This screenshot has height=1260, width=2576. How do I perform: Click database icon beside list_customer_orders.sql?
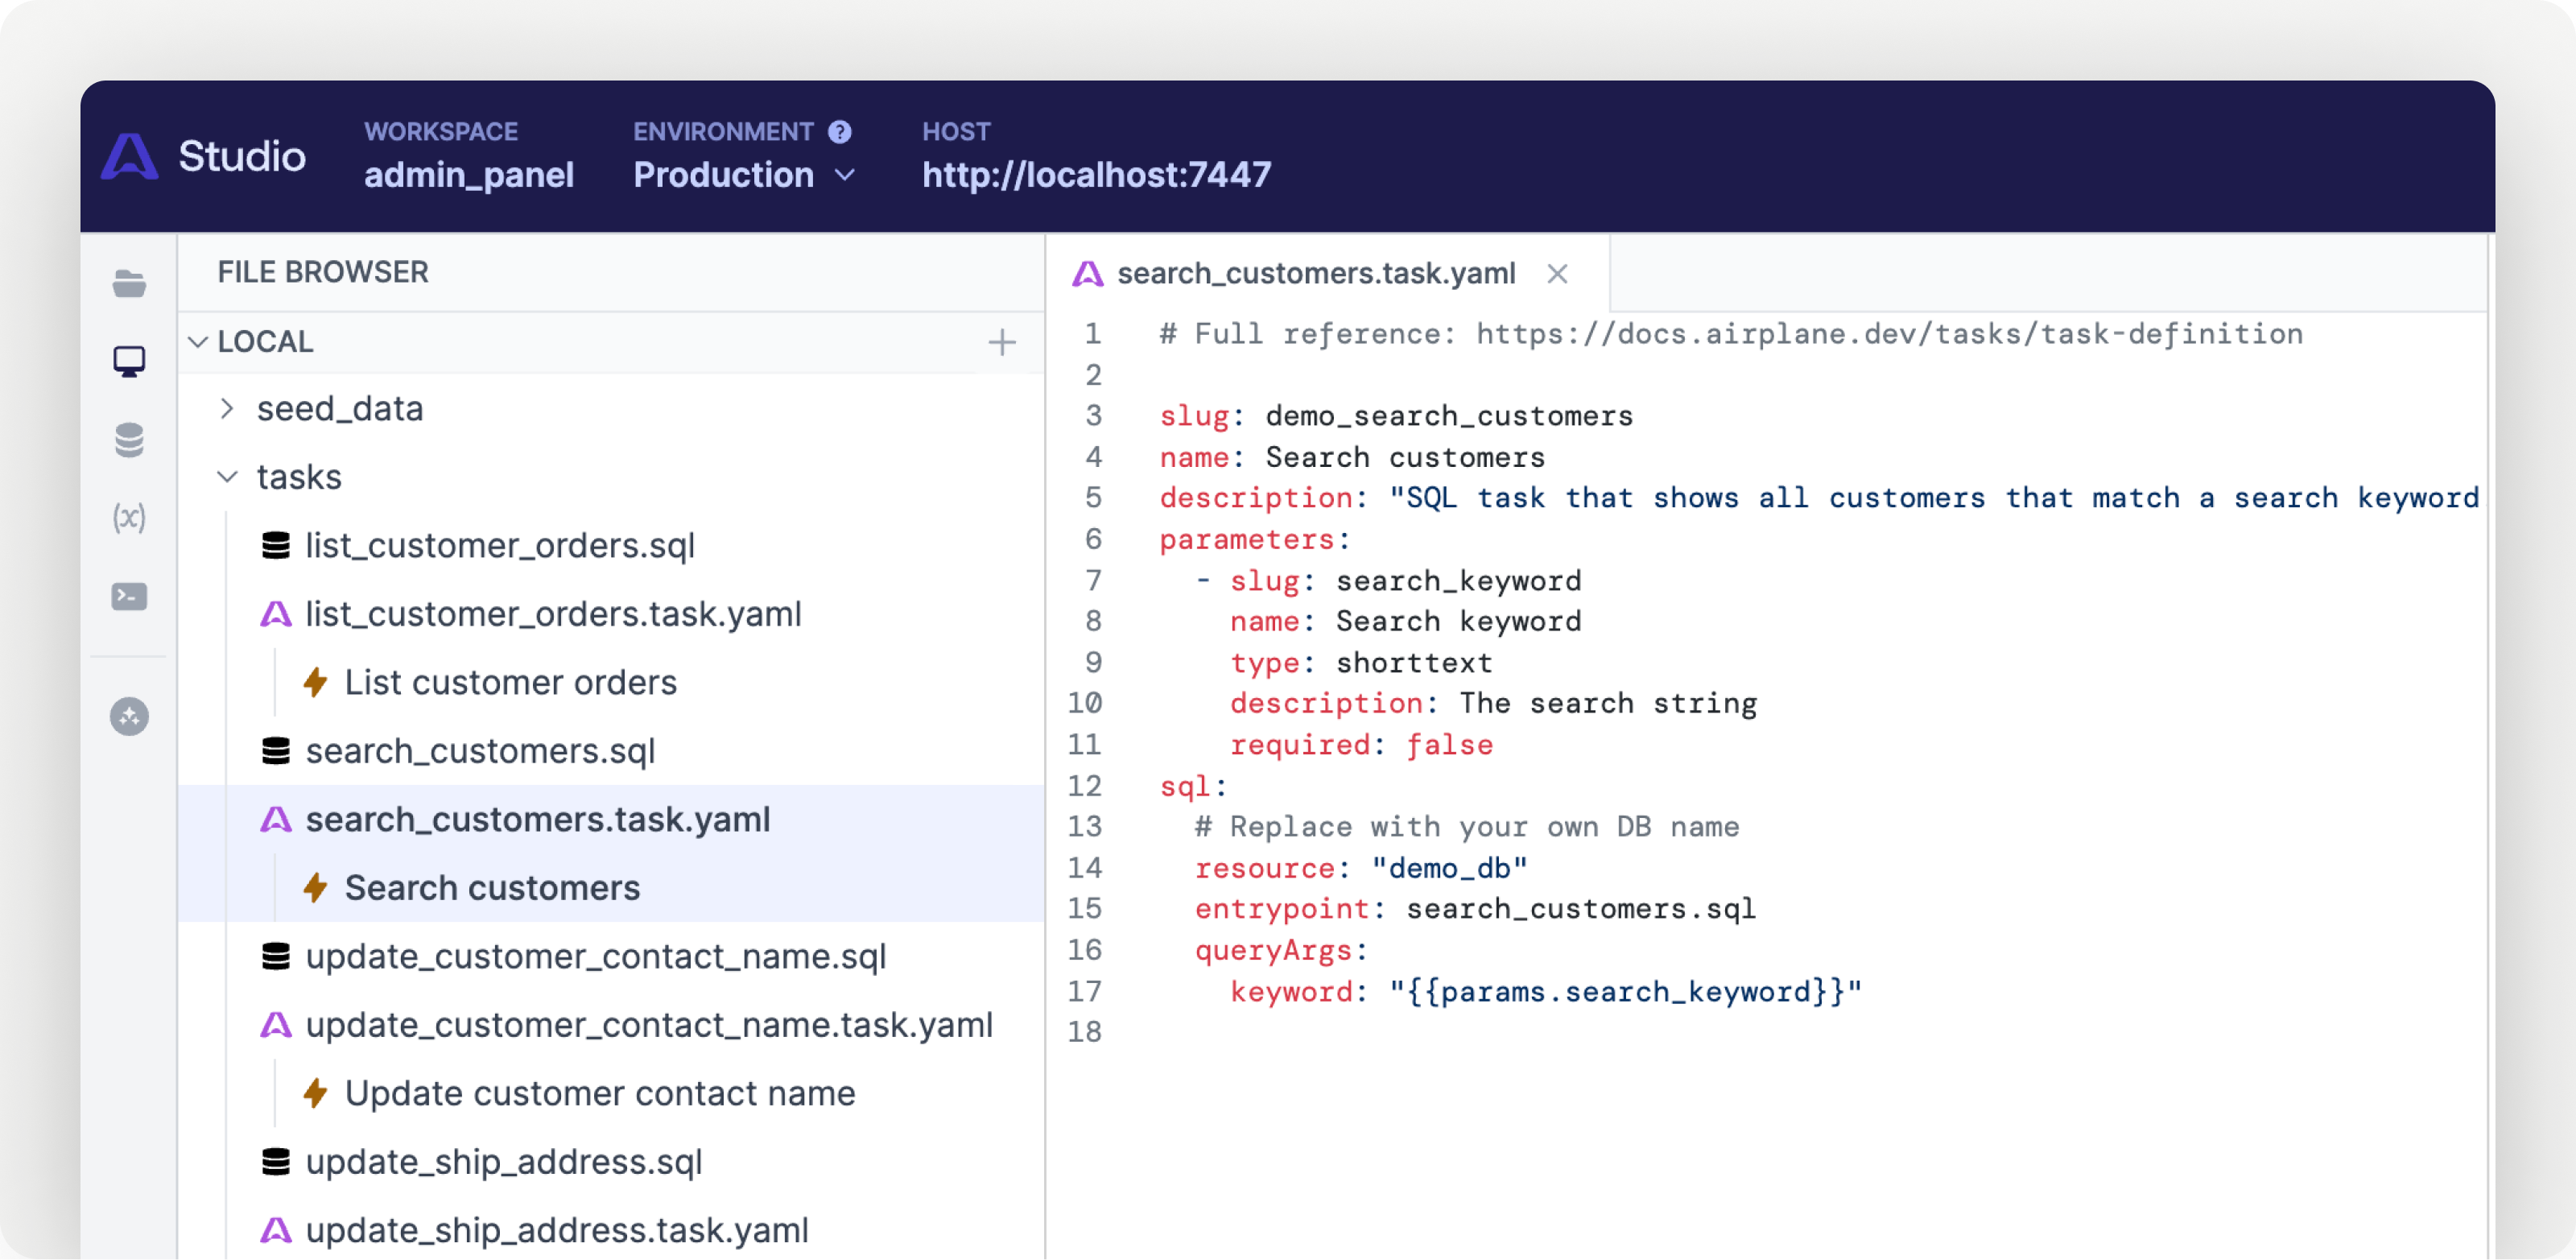click(276, 545)
